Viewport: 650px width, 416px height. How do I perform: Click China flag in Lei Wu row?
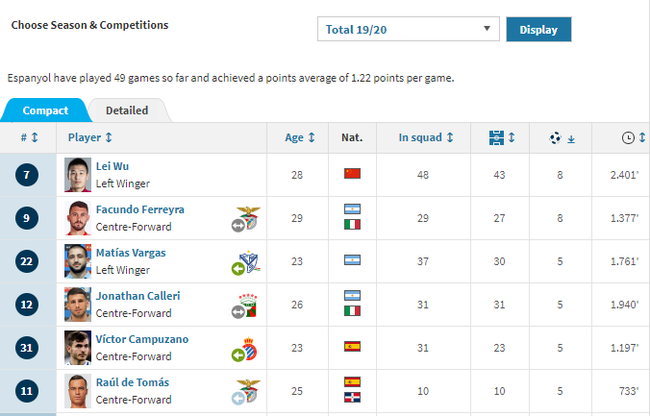(352, 173)
